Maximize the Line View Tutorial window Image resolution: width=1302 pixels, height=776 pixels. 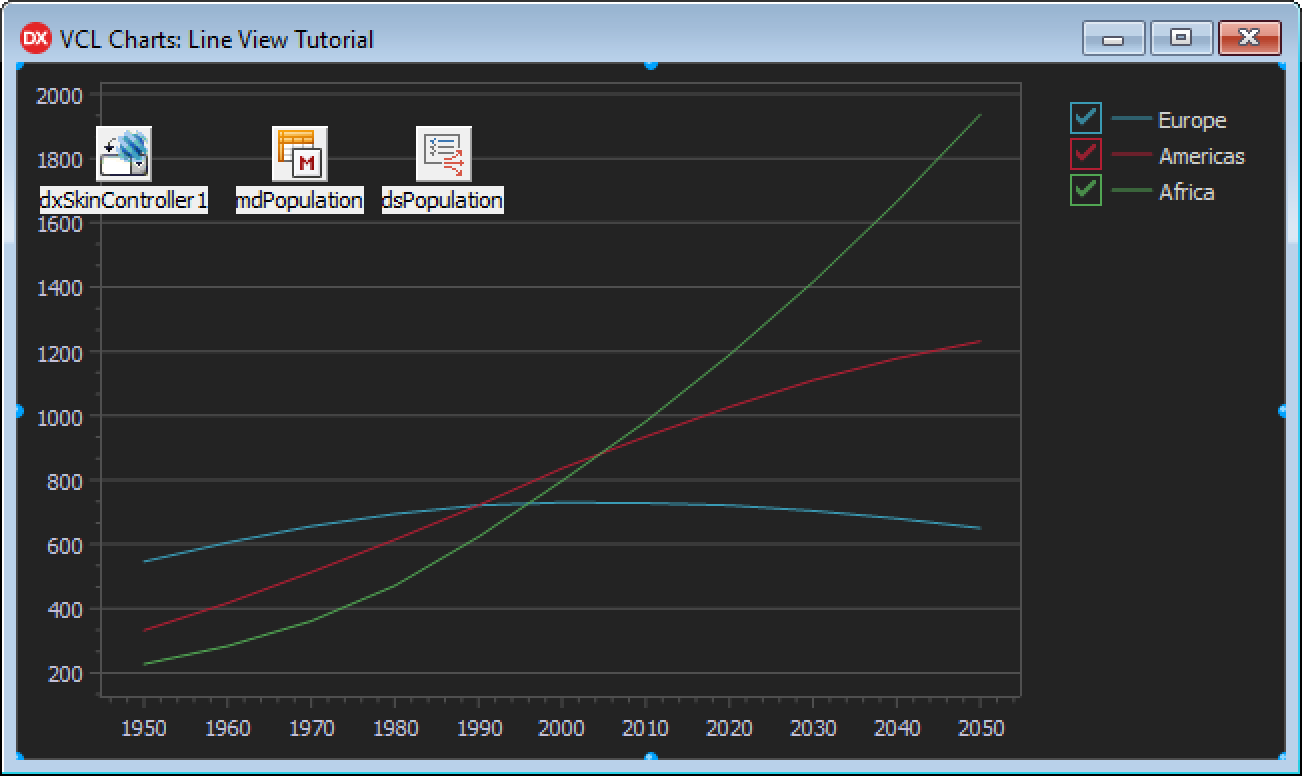[1181, 38]
